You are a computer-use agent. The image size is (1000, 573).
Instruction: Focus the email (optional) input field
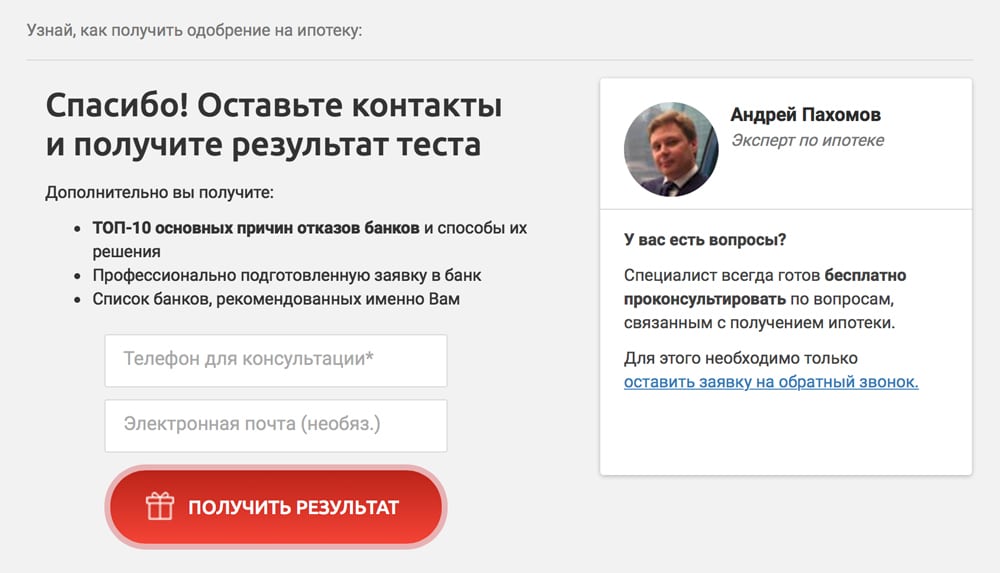pyautogui.click(x=275, y=425)
